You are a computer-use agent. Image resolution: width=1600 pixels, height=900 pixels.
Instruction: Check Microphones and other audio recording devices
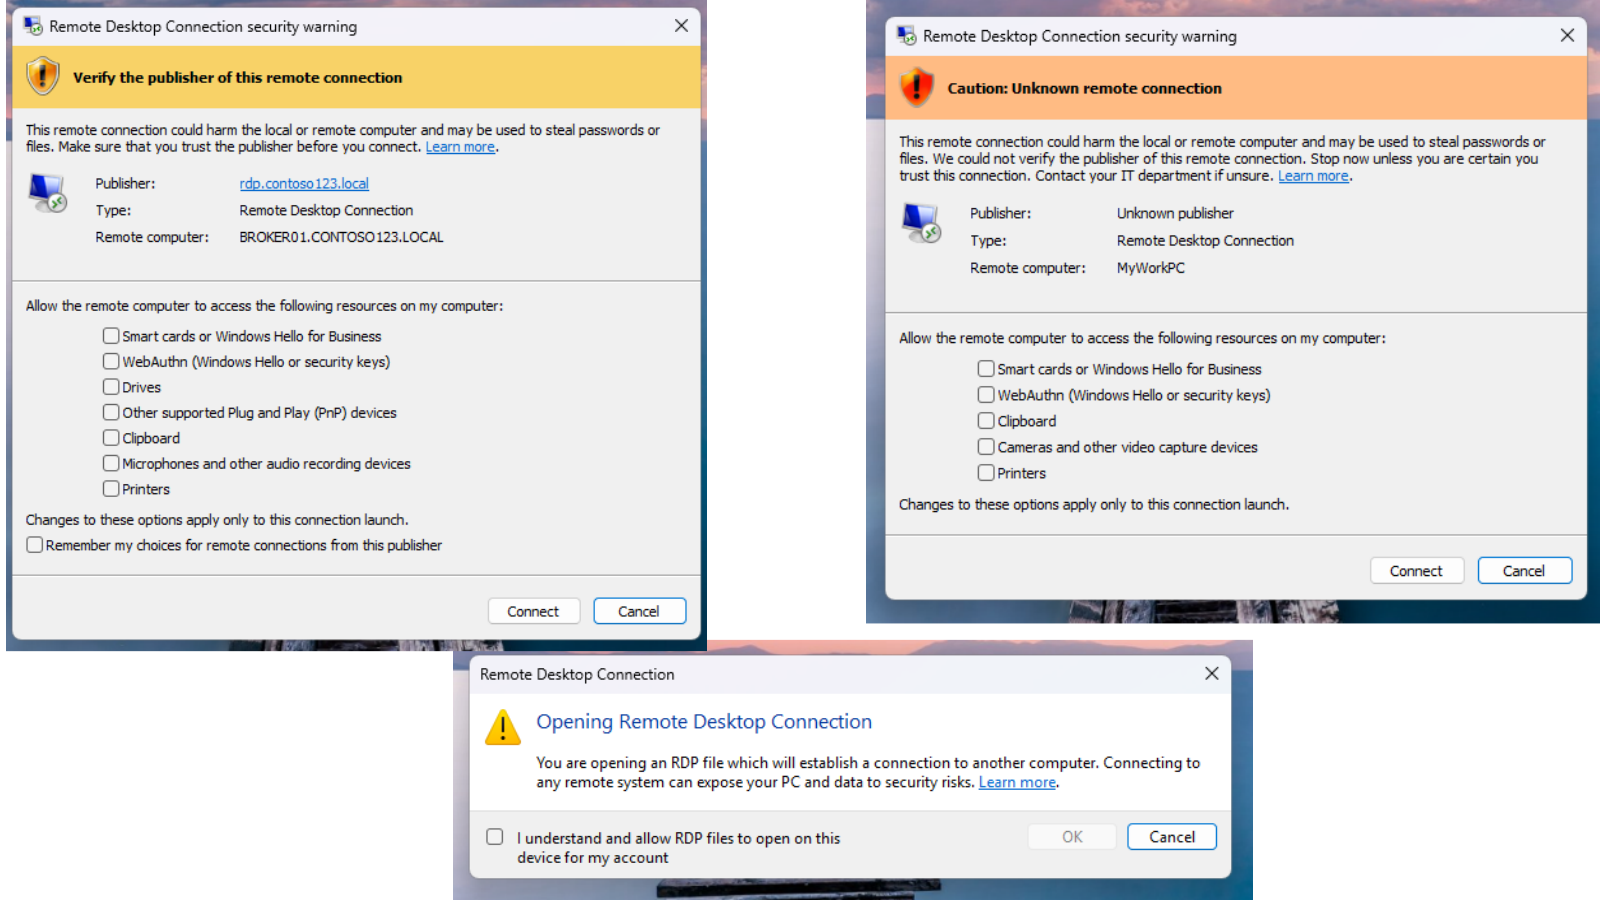click(111, 463)
